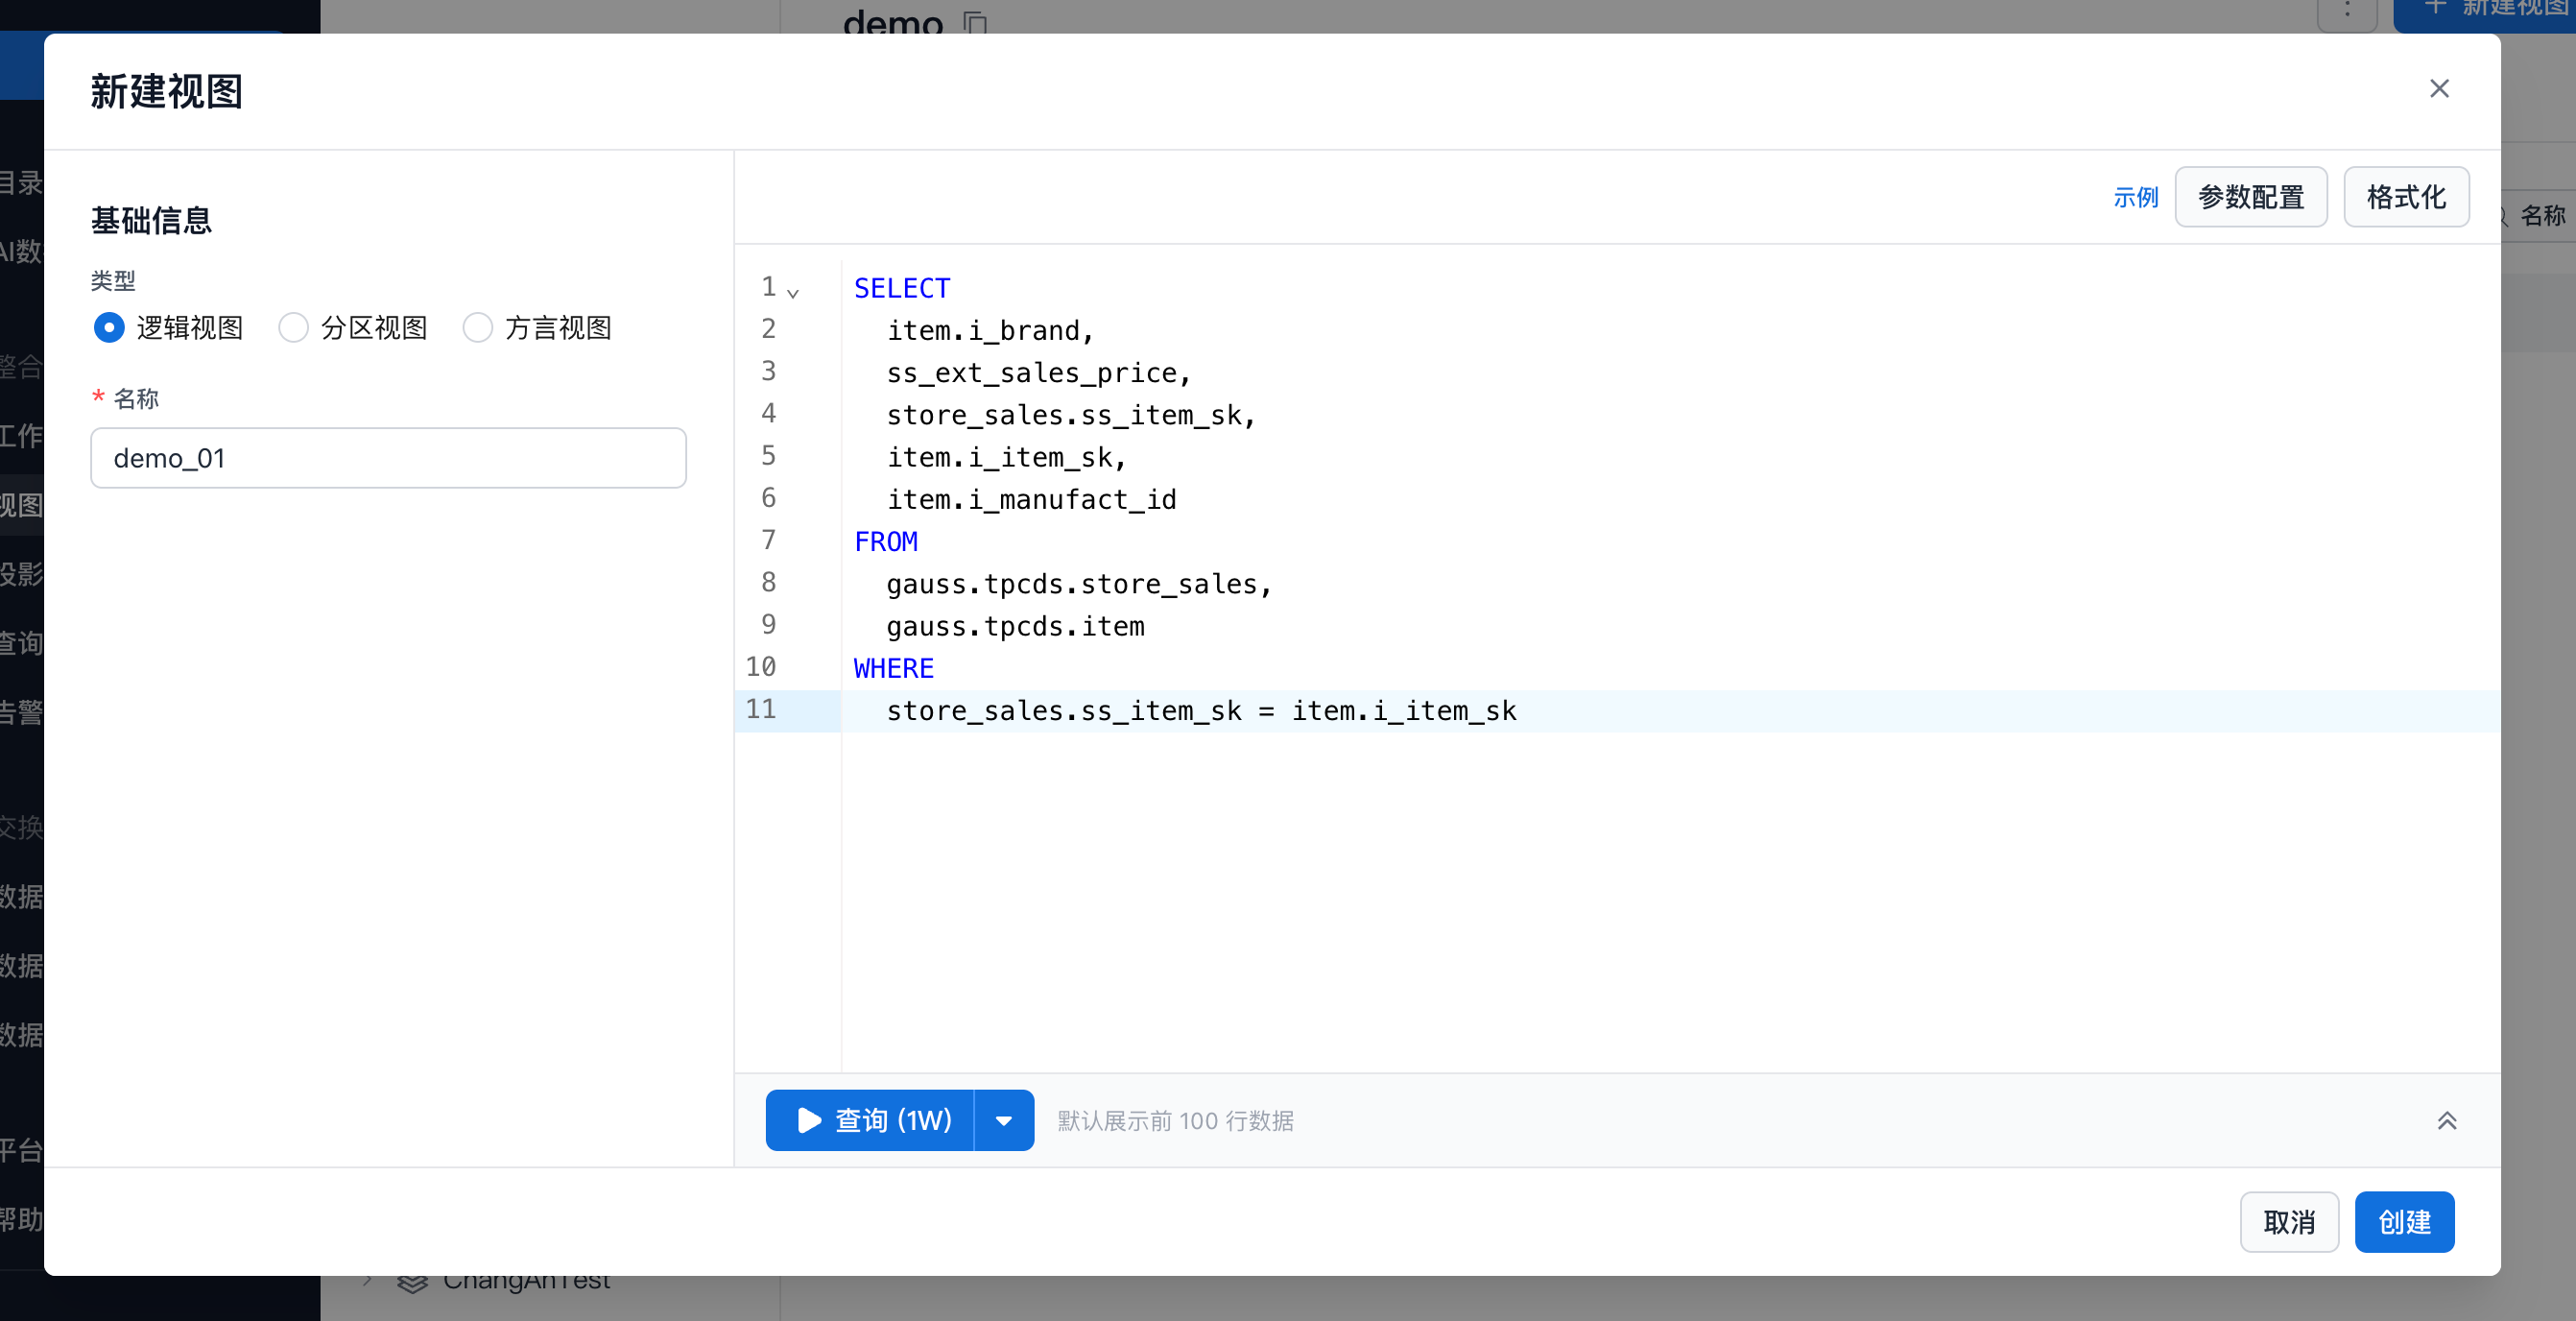Open 参数配置 settings

2250,198
